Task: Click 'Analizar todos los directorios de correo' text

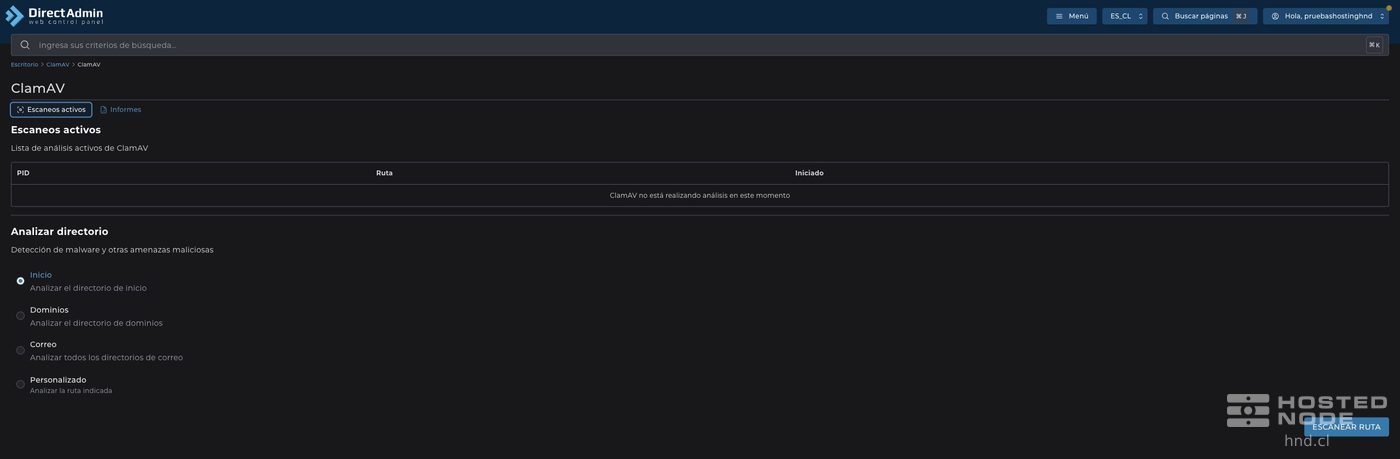Action: (x=106, y=357)
